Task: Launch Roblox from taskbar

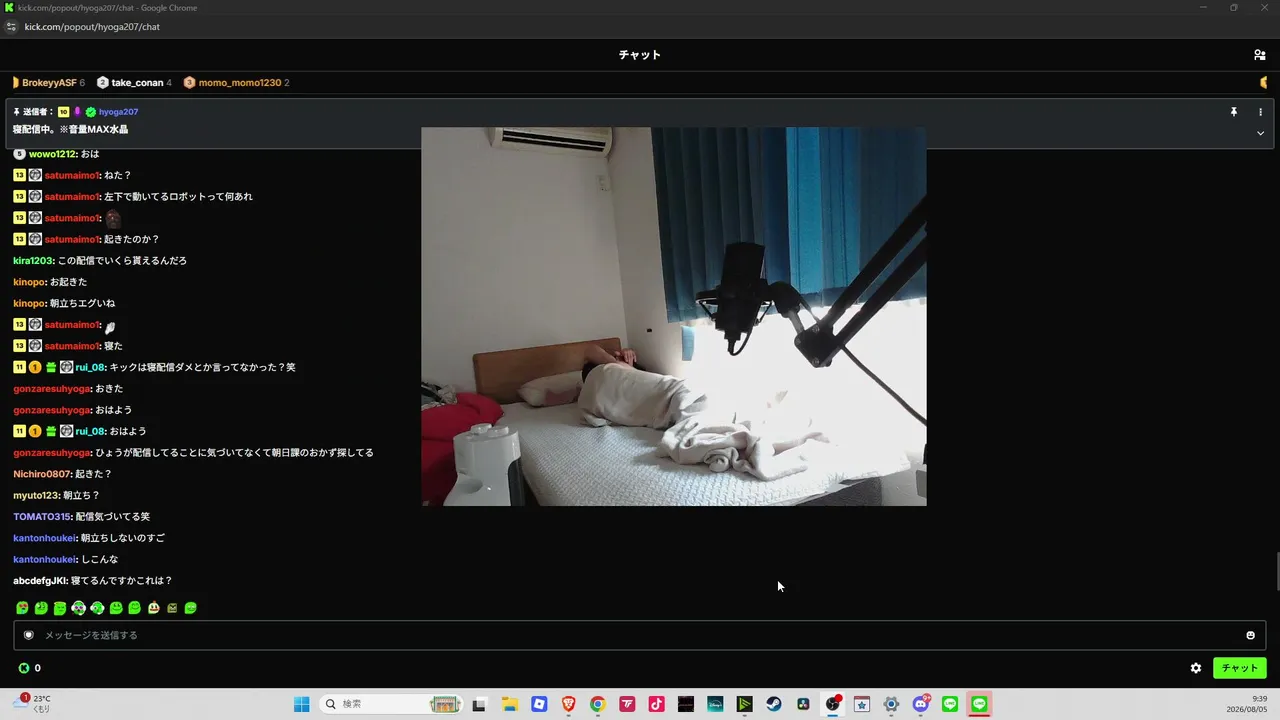Action: click(x=539, y=704)
